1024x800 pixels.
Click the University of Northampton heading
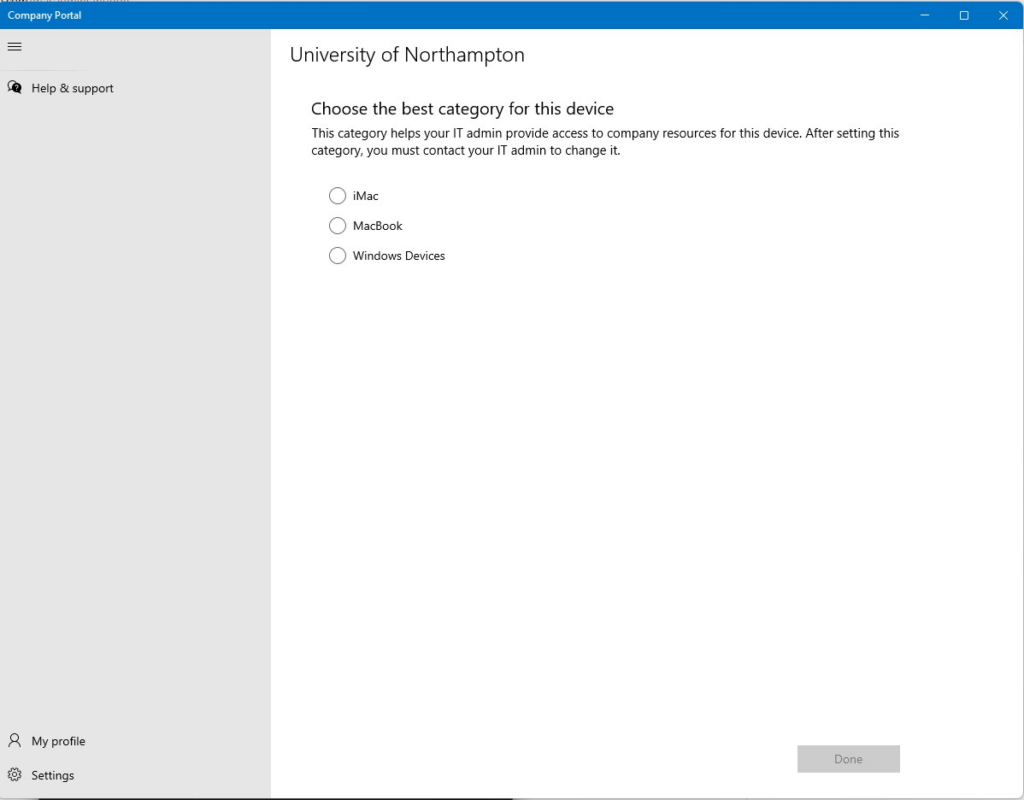coord(407,55)
